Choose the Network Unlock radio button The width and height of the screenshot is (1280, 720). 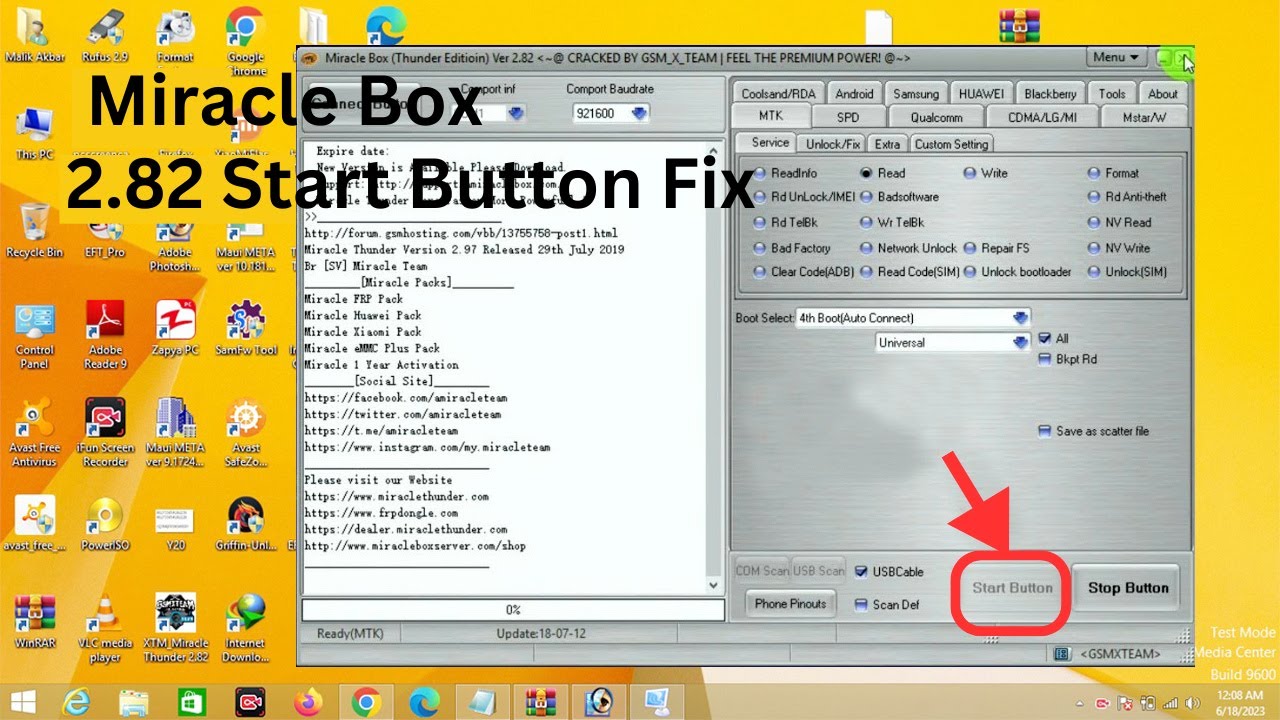point(909,248)
